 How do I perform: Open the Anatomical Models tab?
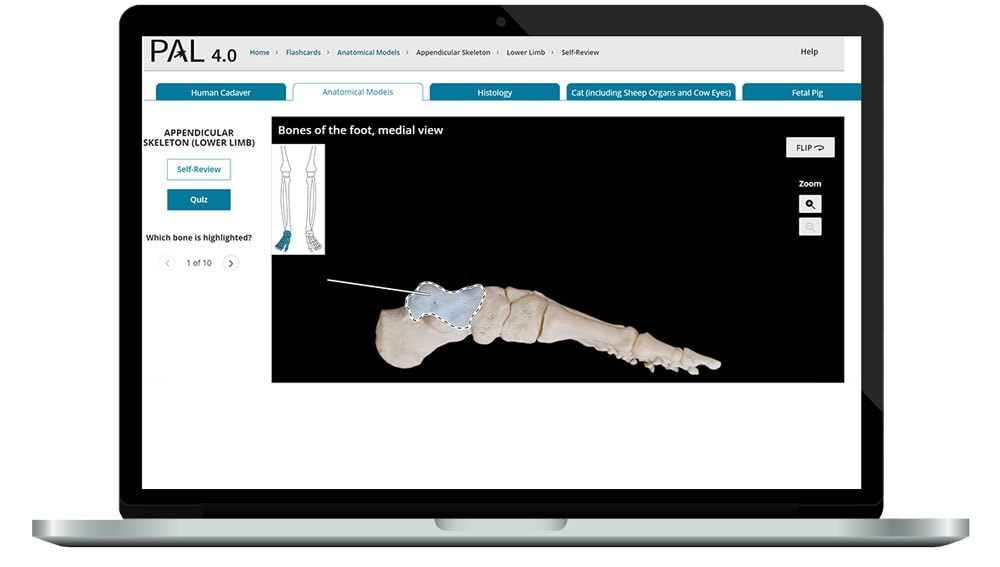[357, 92]
